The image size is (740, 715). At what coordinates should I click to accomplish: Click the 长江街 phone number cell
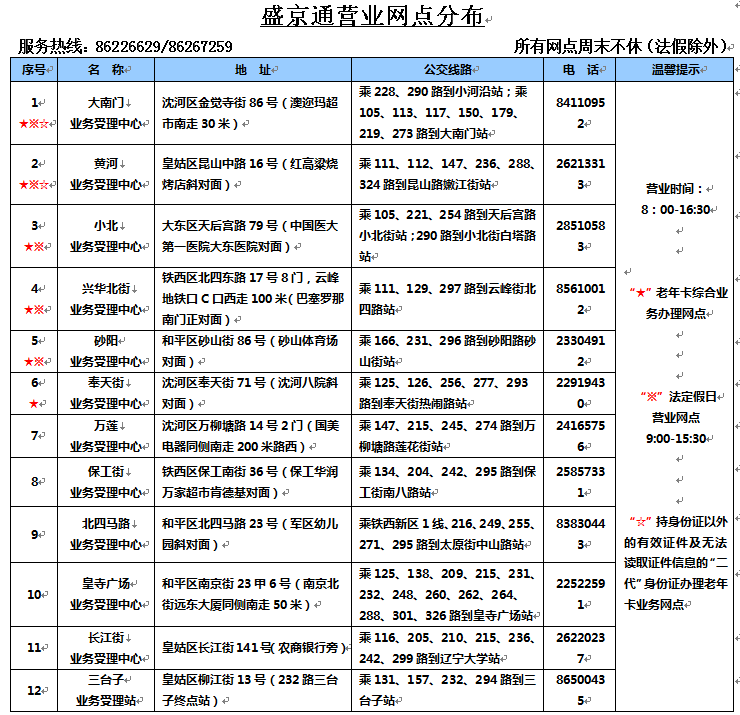tap(579, 648)
